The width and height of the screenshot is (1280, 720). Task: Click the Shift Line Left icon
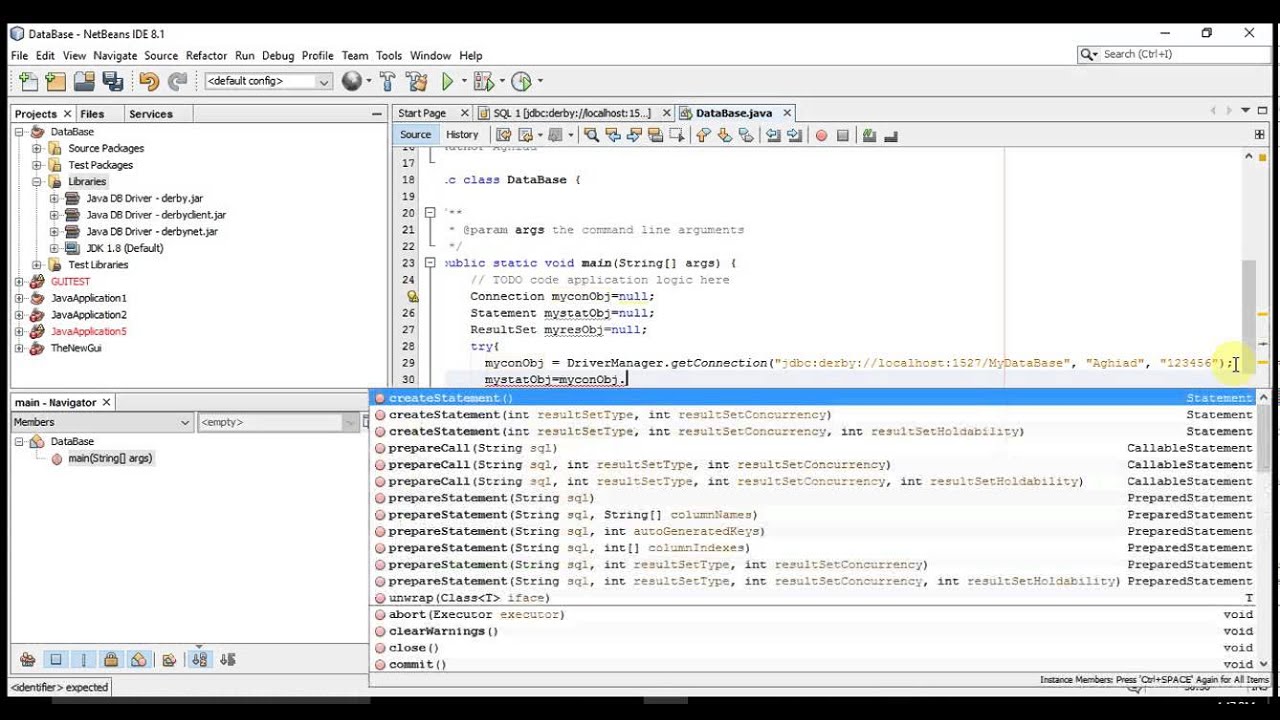[x=773, y=135]
